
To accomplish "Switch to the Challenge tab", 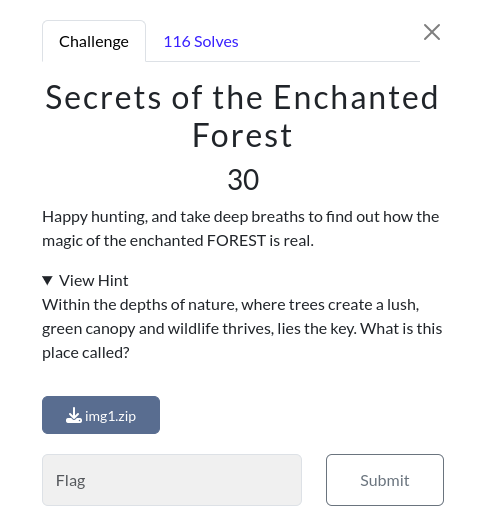I will [94, 41].
